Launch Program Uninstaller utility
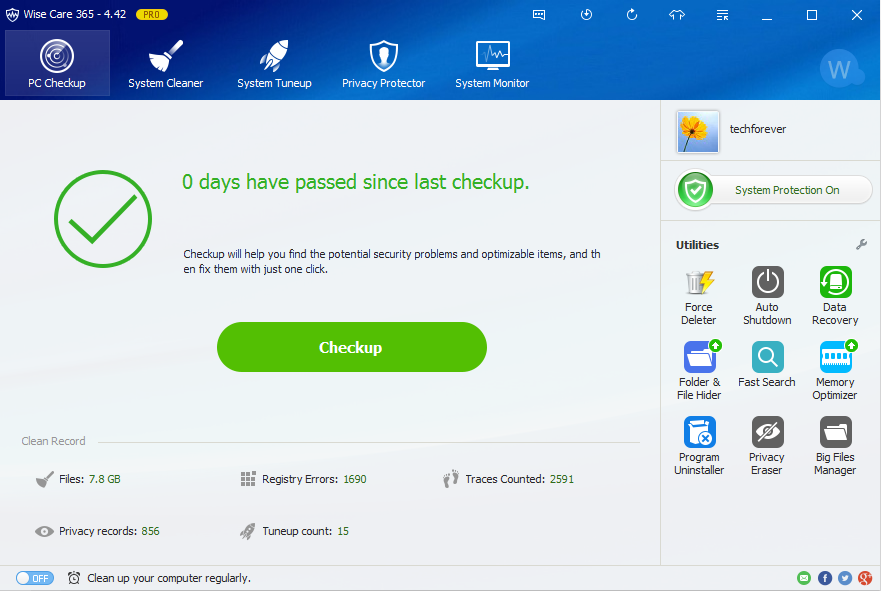The image size is (881, 591). (699, 446)
